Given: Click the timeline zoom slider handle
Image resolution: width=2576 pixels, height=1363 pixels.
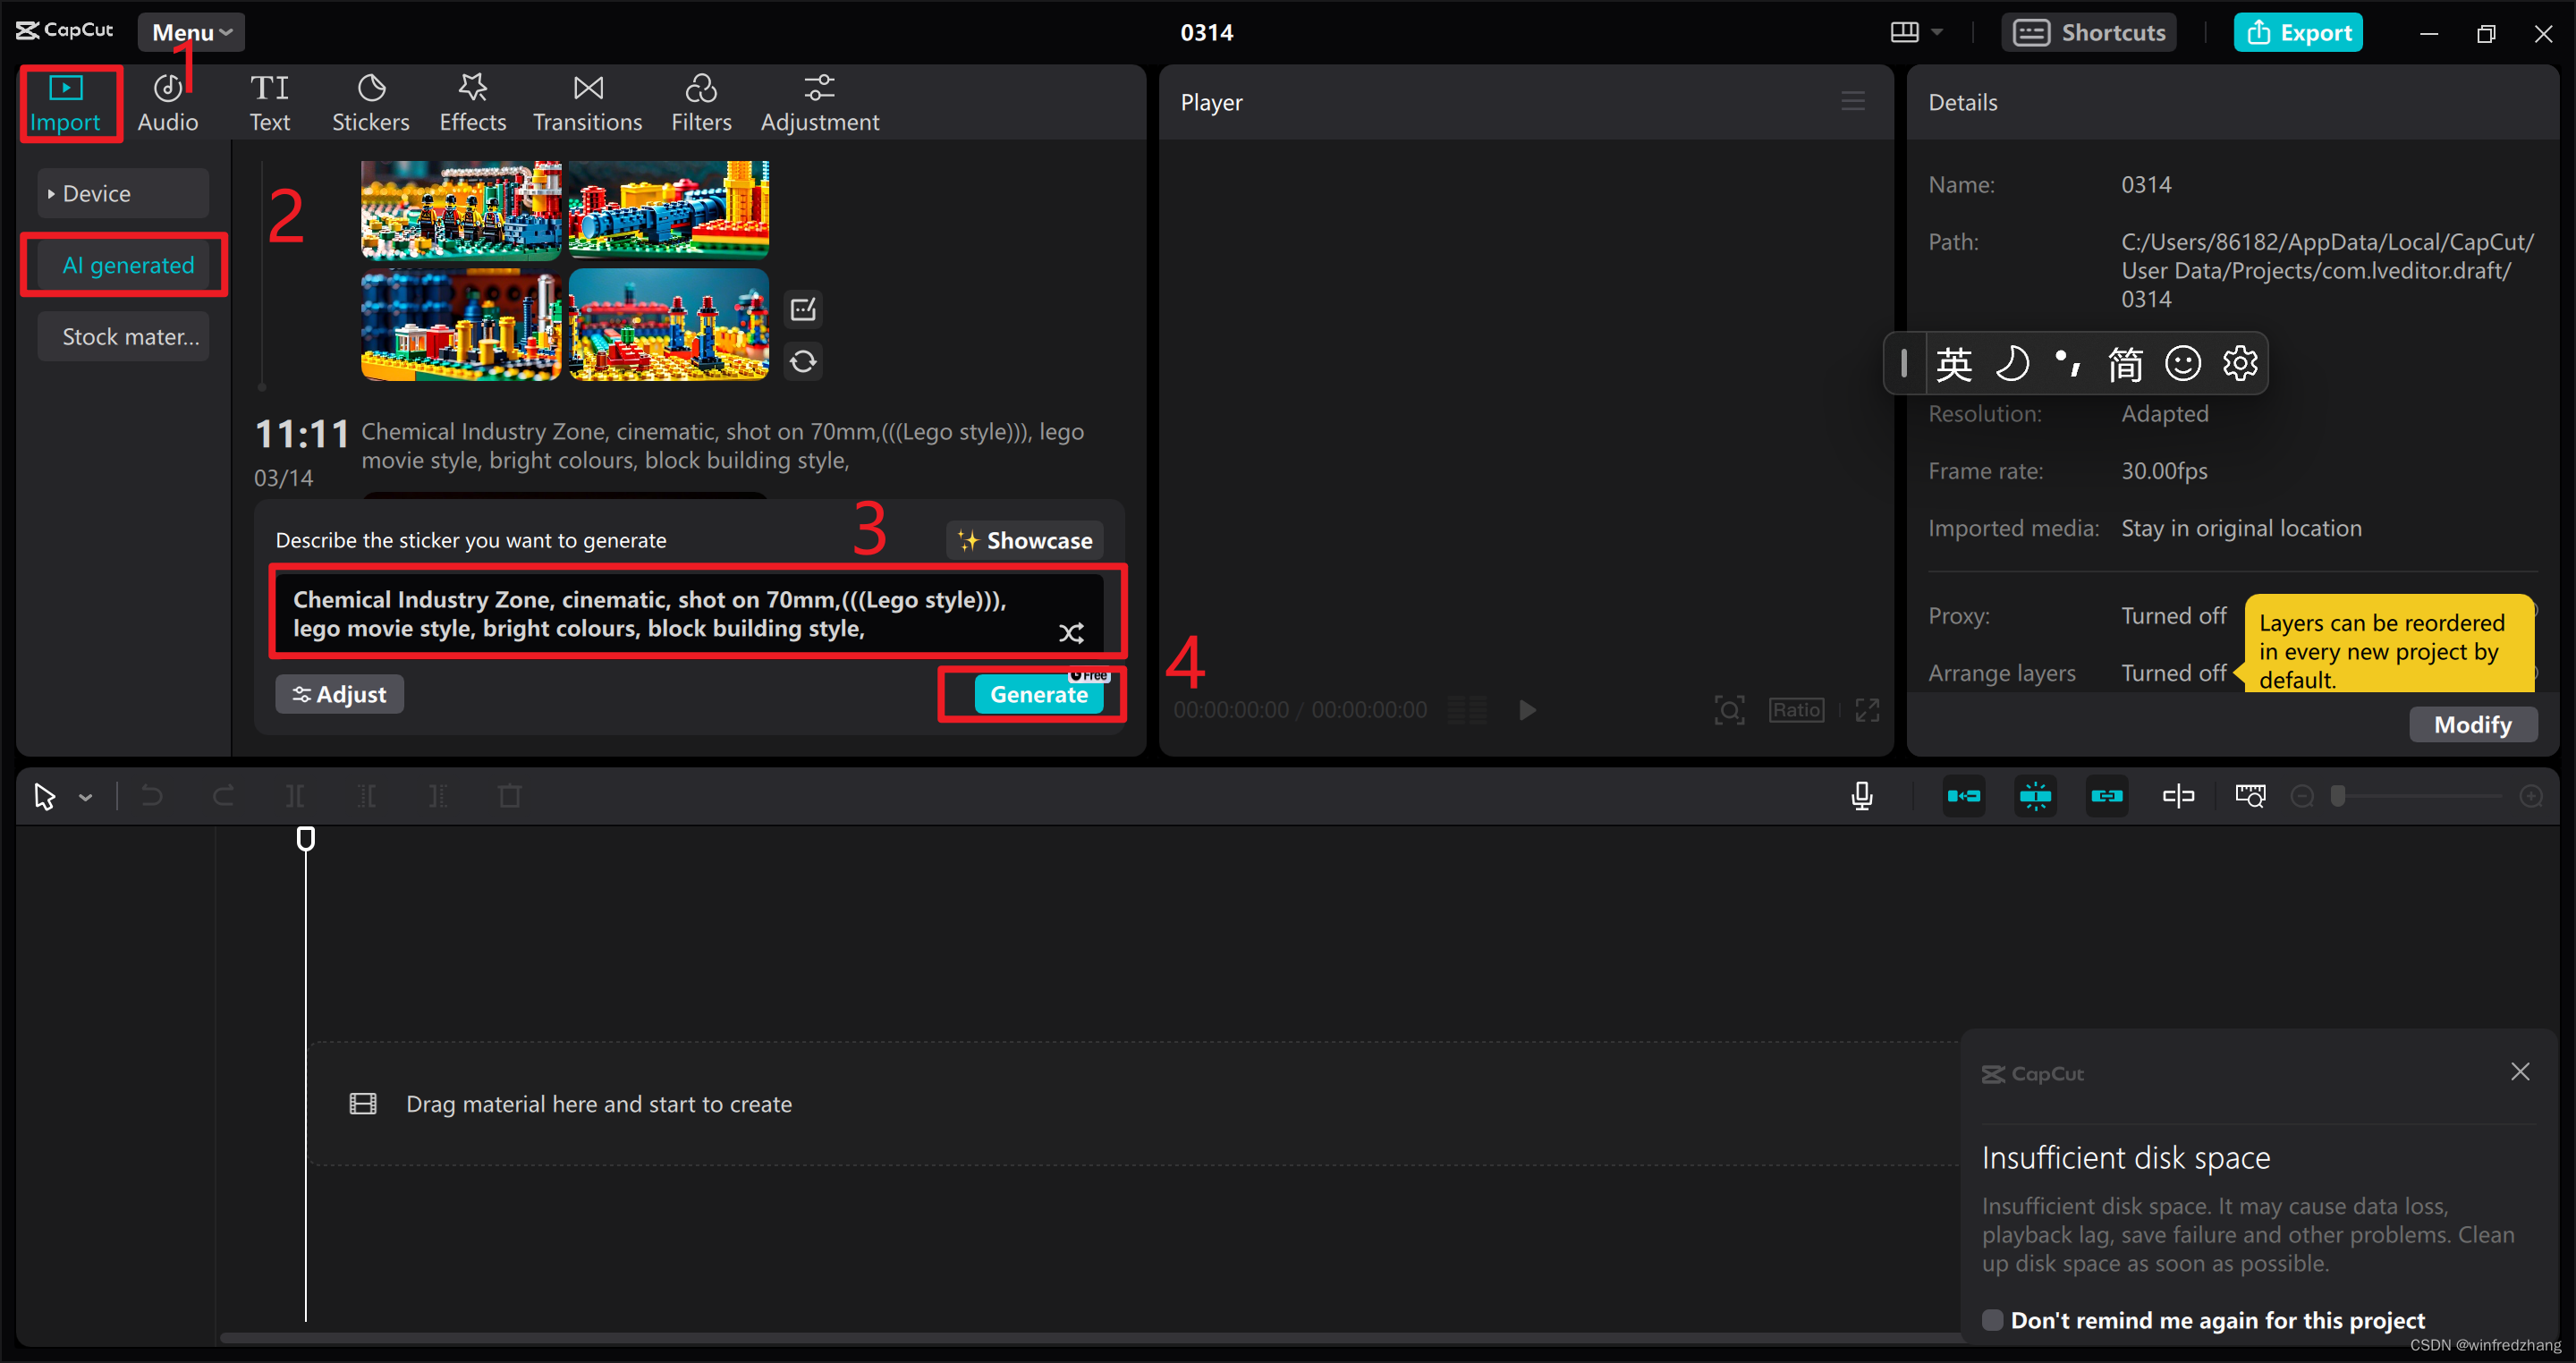Looking at the screenshot, I should pos(2338,796).
